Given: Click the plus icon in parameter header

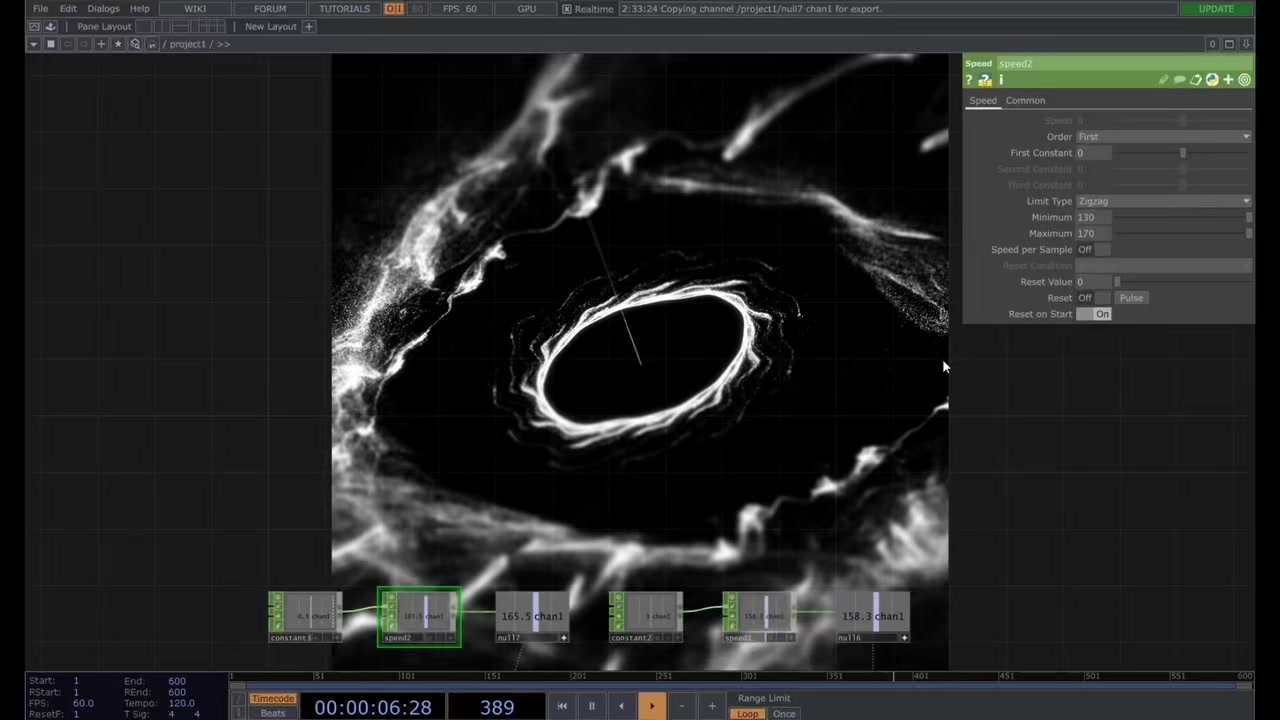Looking at the screenshot, I should 1228,80.
